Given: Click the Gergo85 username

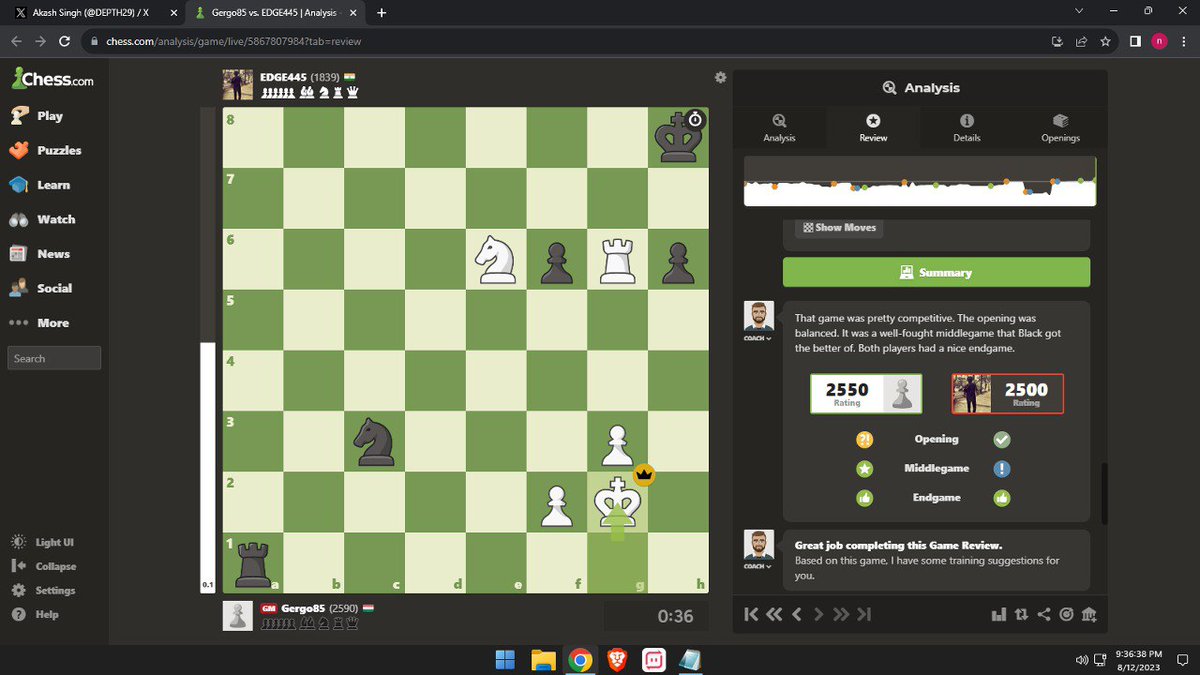Looking at the screenshot, I should click(x=304, y=608).
